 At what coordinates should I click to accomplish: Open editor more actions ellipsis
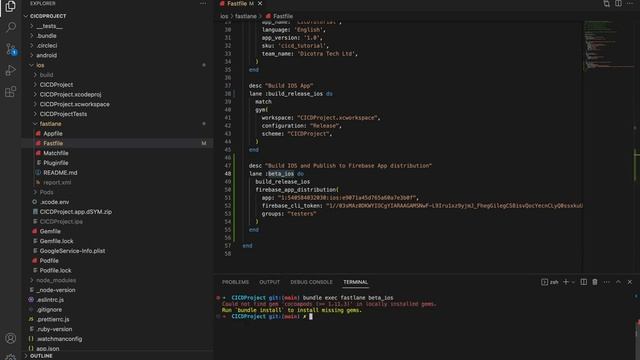click(x=630, y=4)
